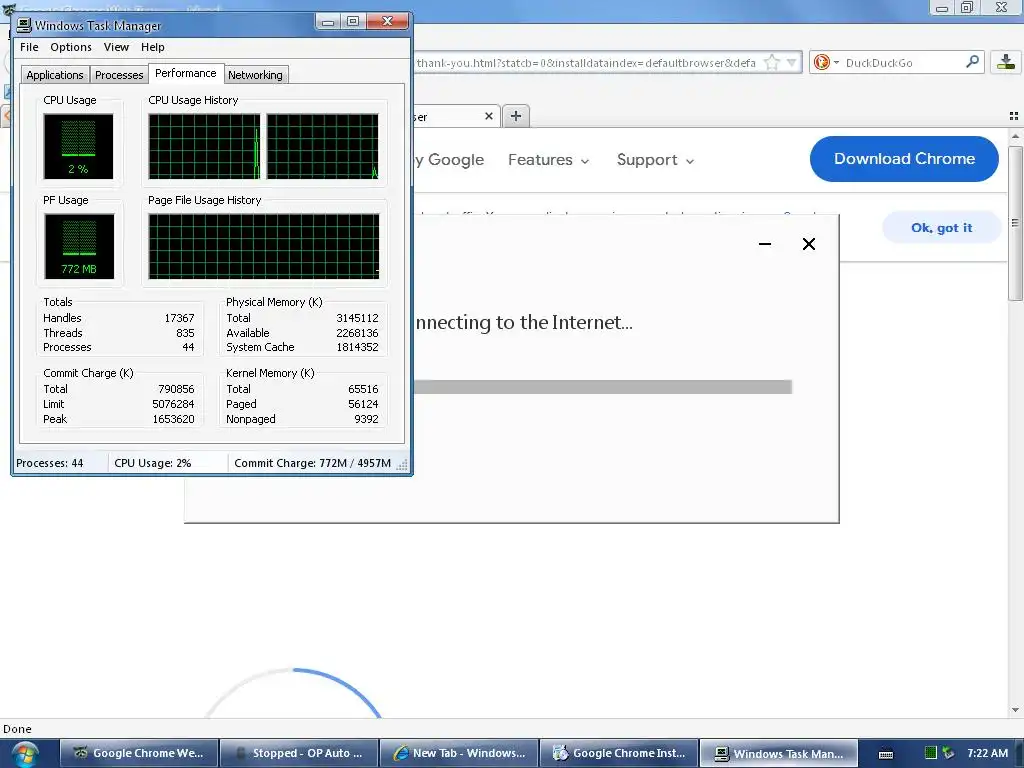Click the Task Manager resize grip

402,465
